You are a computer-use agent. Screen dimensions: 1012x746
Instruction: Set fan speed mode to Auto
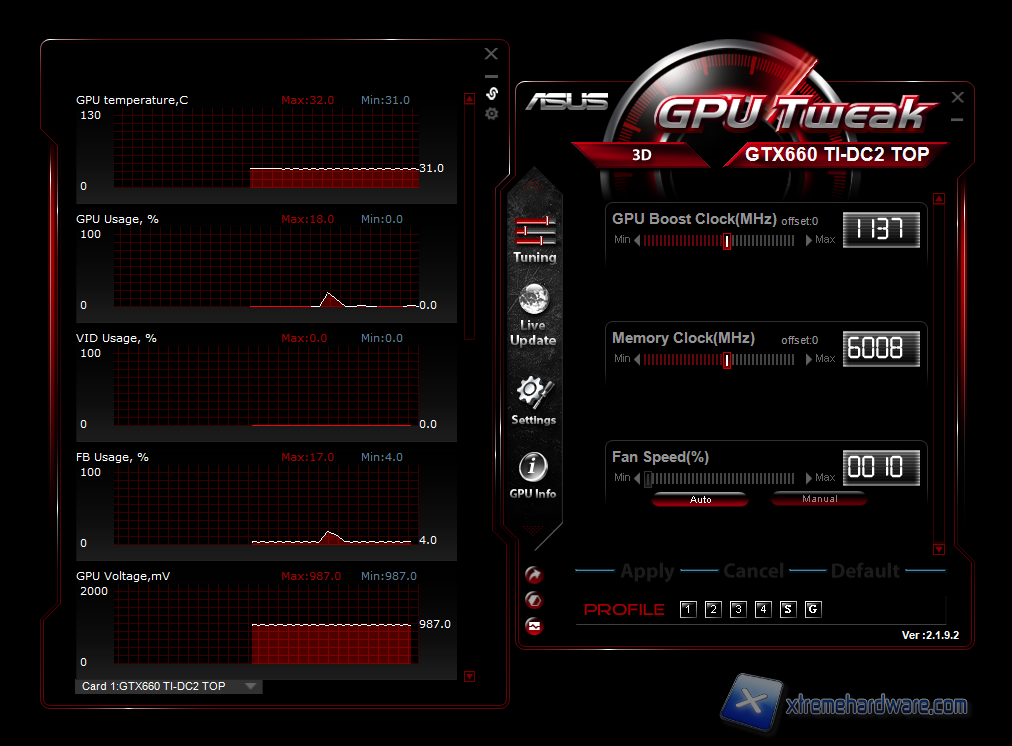[700, 499]
